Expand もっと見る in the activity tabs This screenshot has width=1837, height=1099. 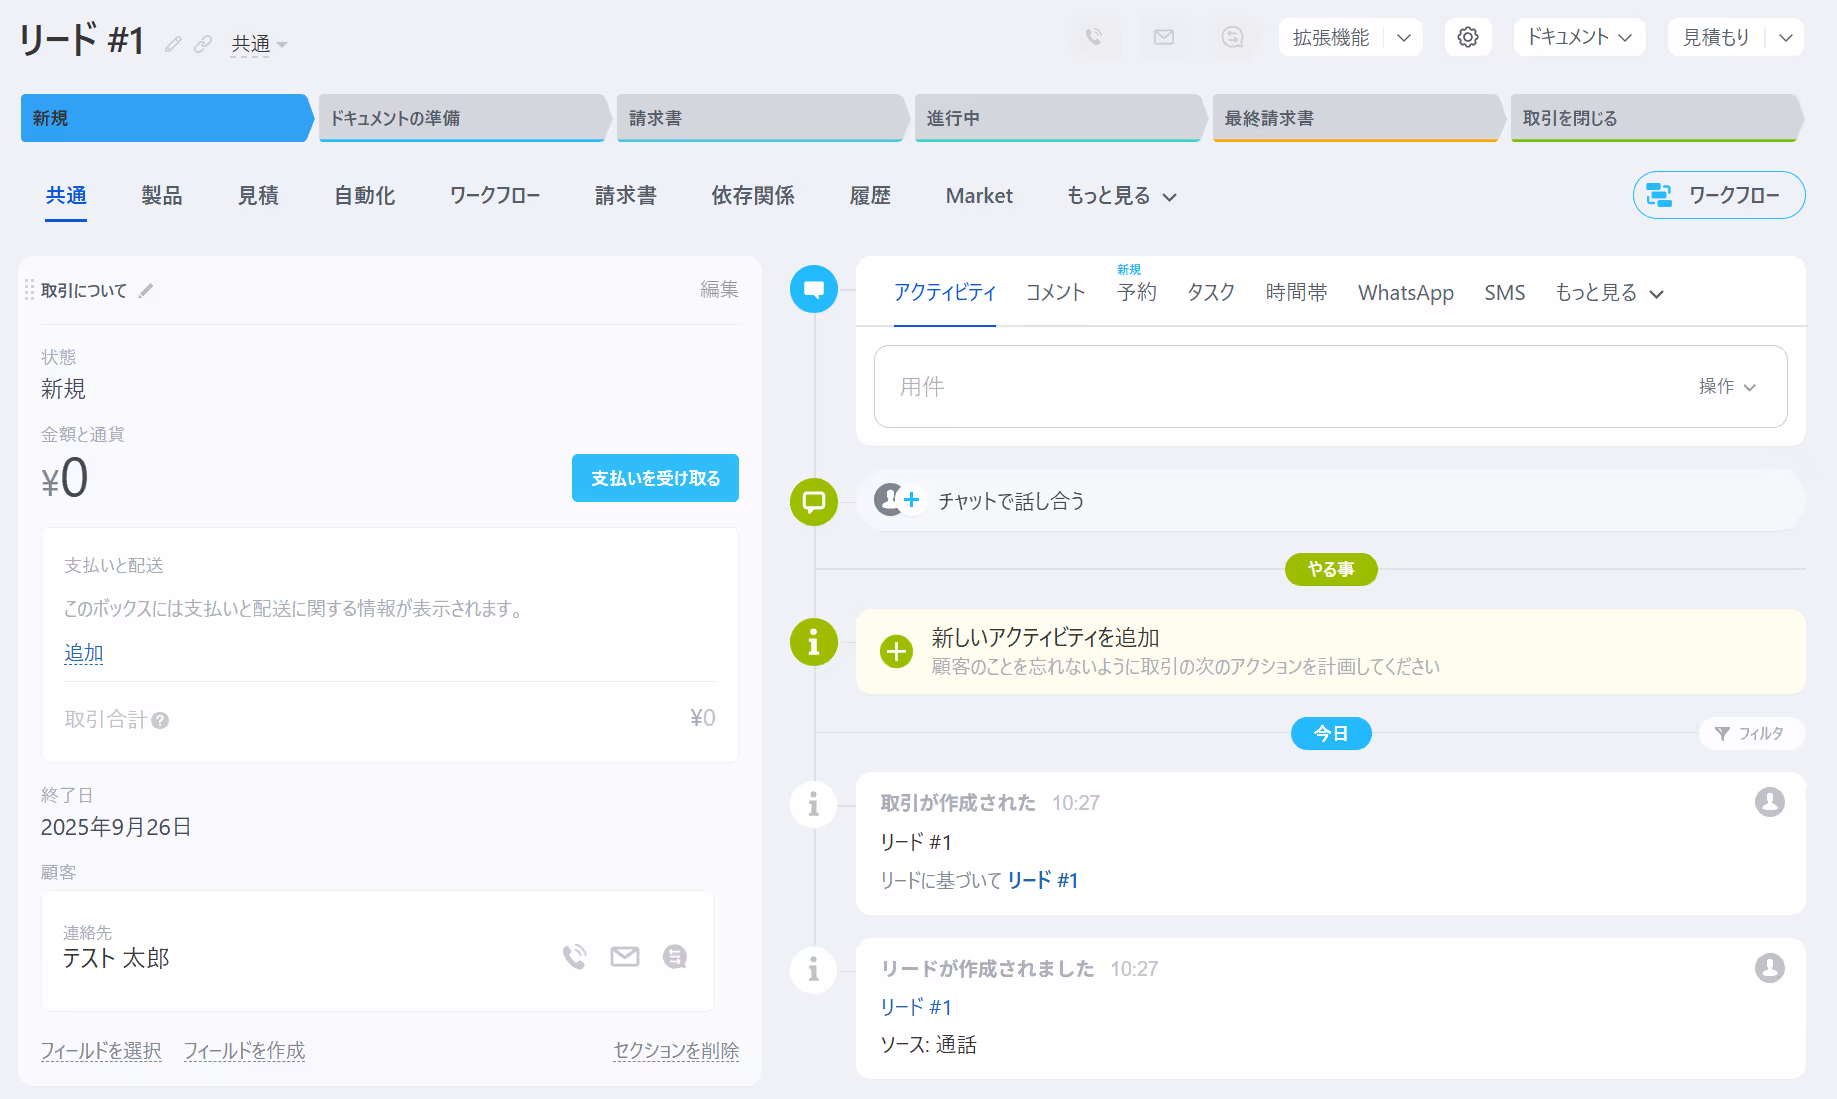(x=1609, y=293)
